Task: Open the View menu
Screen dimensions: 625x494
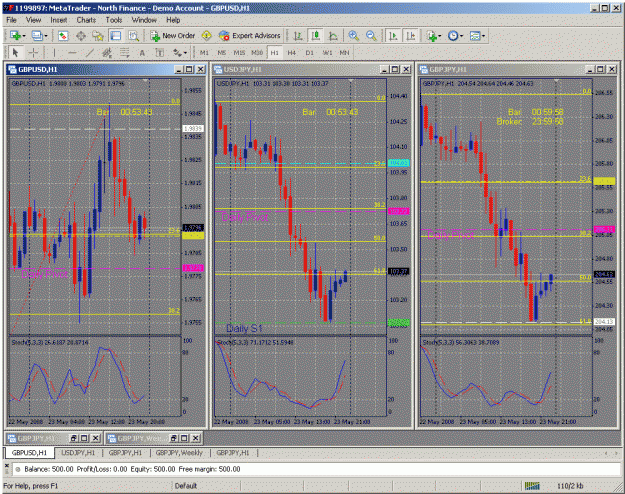Action: (33, 20)
